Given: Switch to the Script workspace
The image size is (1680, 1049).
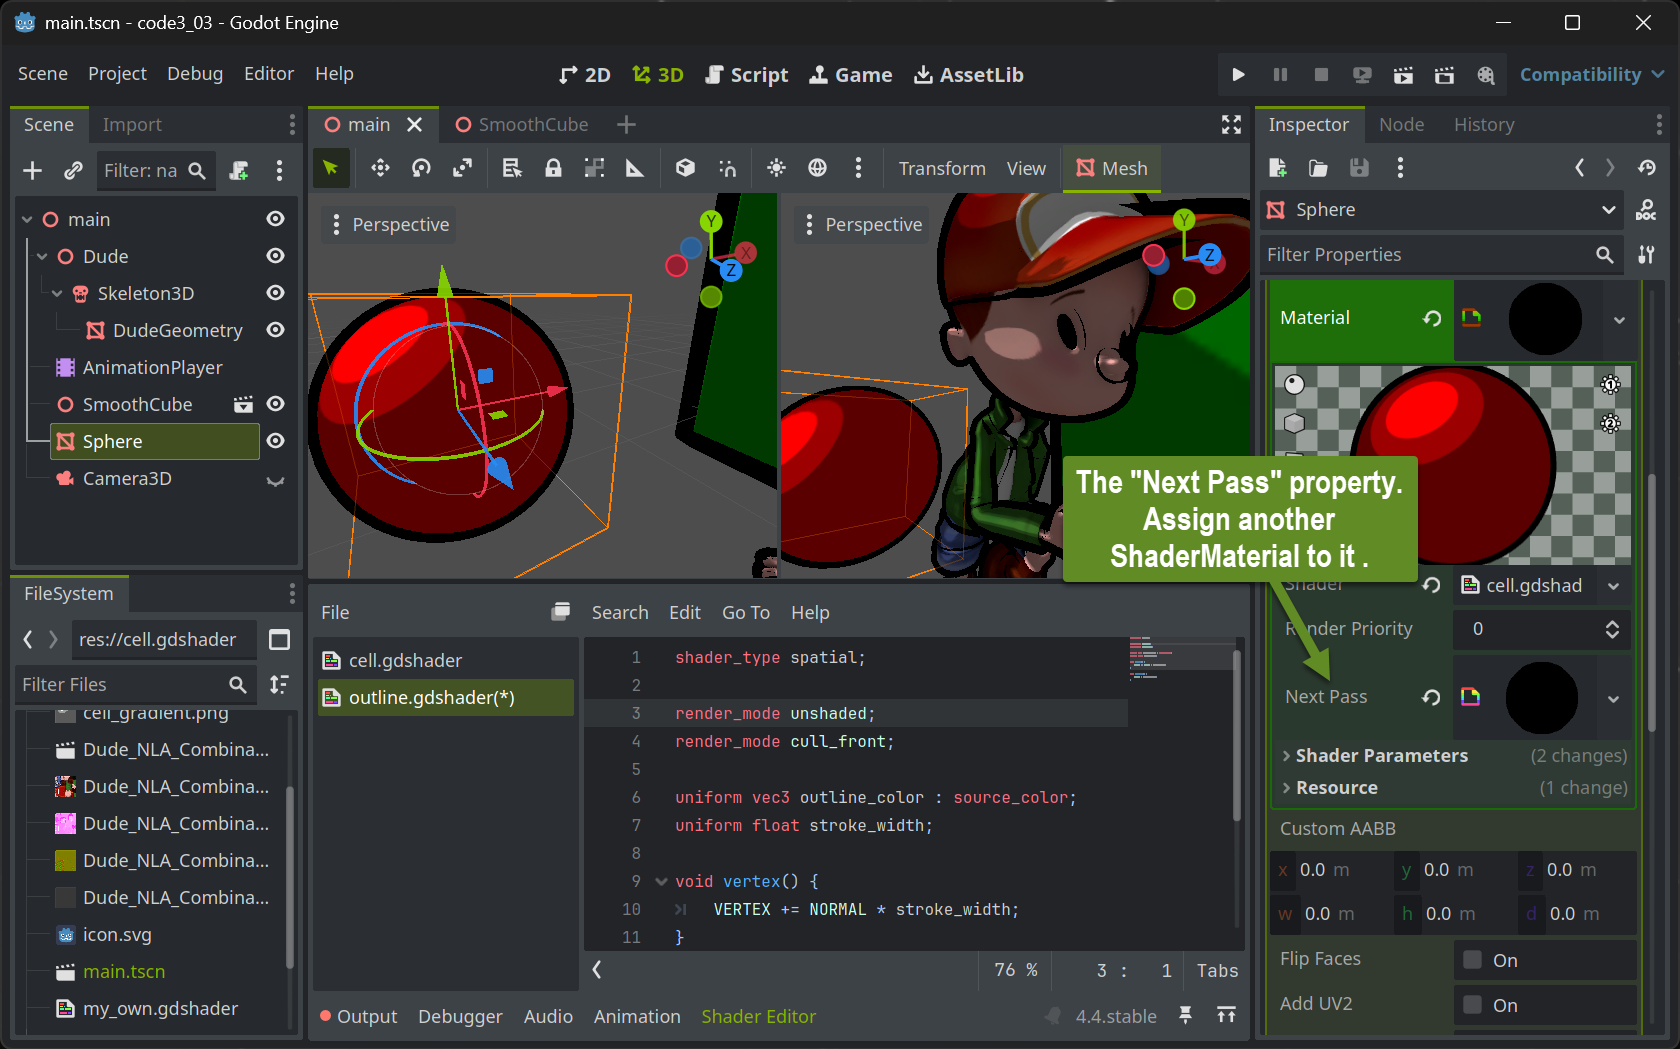Looking at the screenshot, I should [x=746, y=75].
